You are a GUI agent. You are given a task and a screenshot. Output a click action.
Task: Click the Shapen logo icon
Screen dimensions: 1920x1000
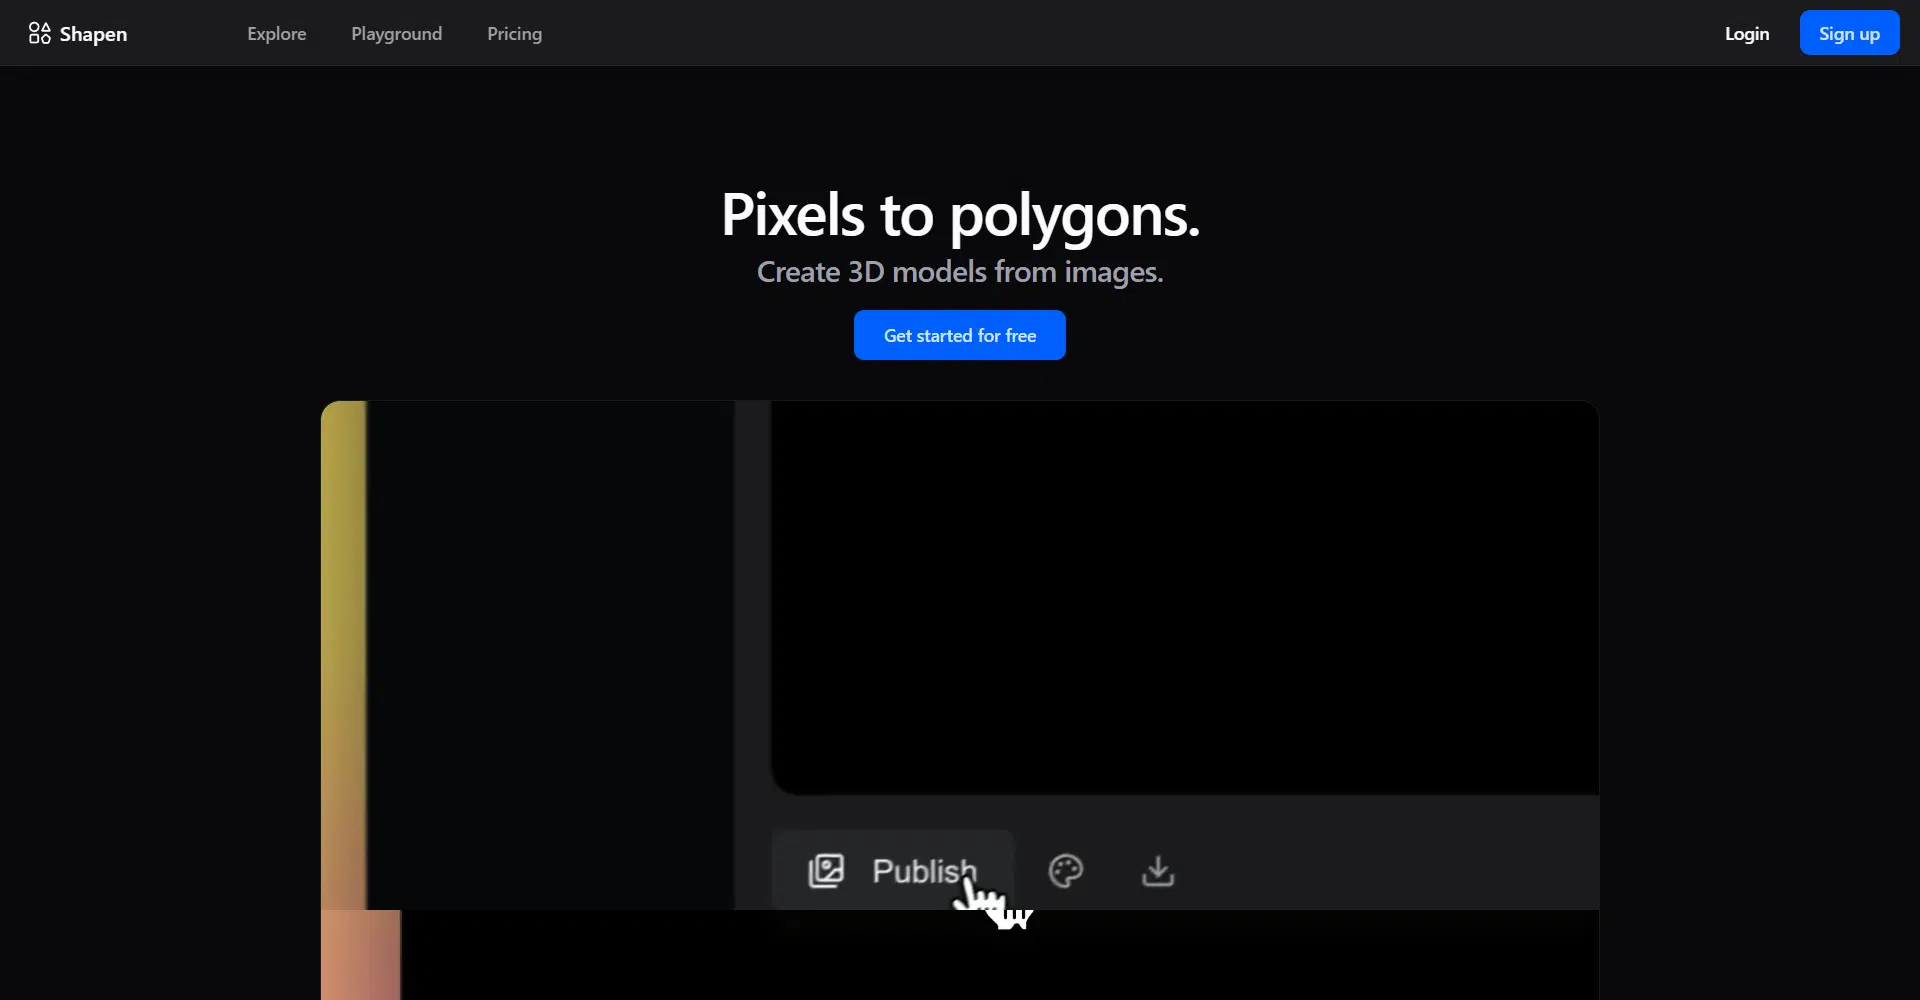click(39, 33)
